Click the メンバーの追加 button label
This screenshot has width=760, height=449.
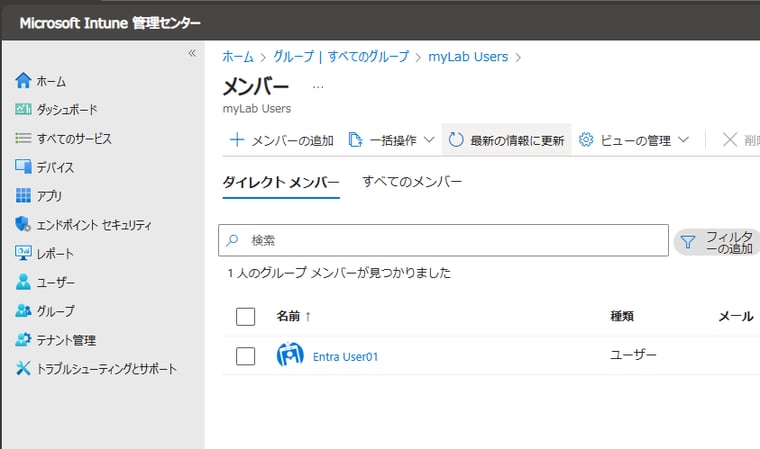pyautogui.click(x=292, y=141)
